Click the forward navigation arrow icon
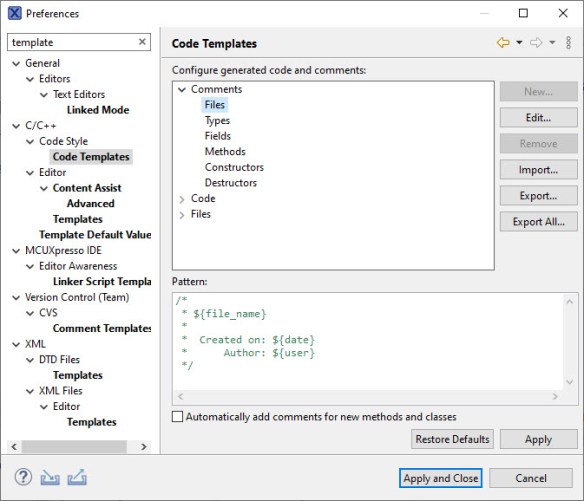This screenshot has height=501, width=584. coord(536,43)
